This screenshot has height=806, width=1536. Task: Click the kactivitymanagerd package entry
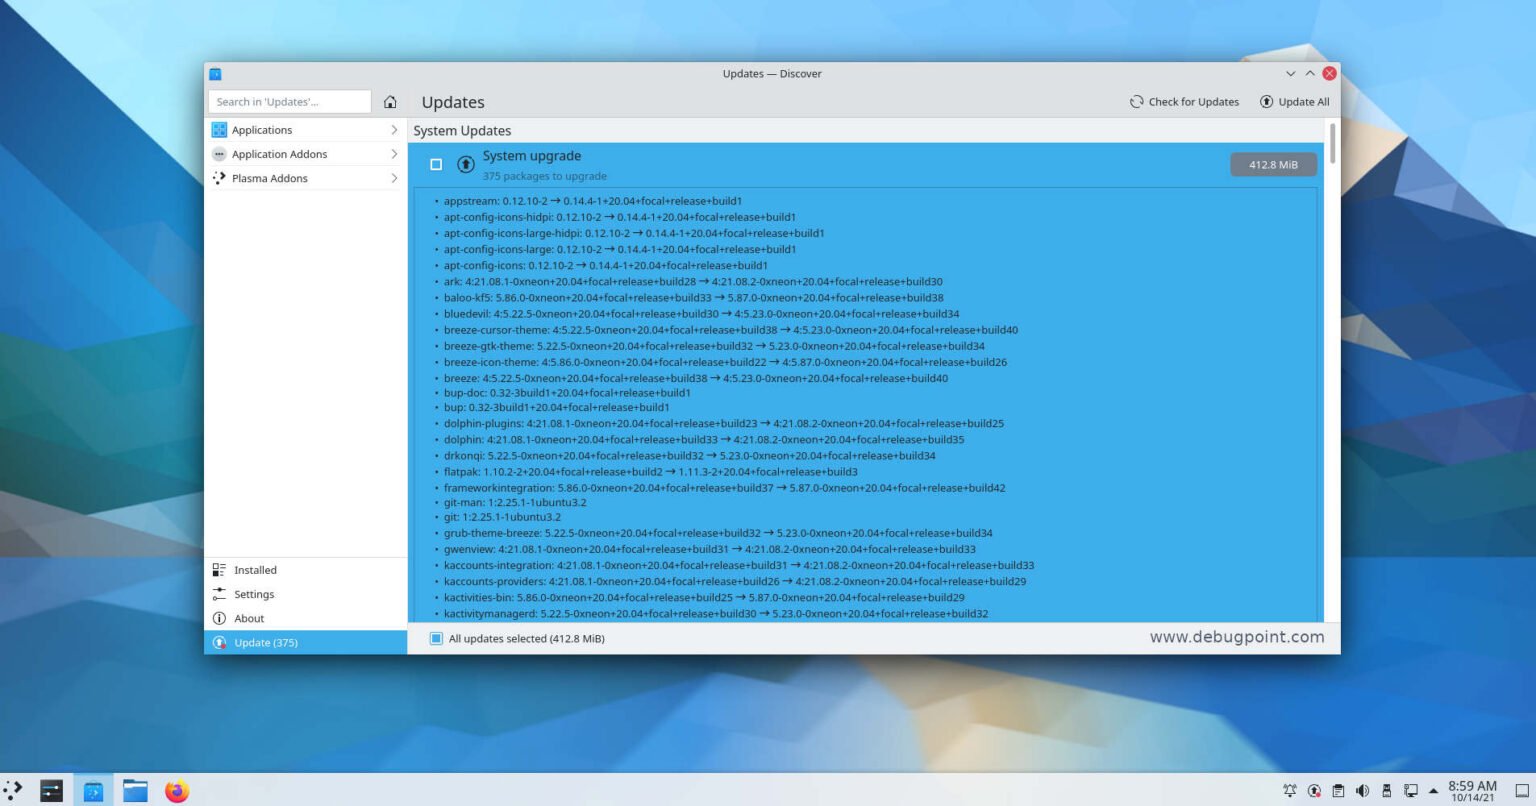coord(716,614)
